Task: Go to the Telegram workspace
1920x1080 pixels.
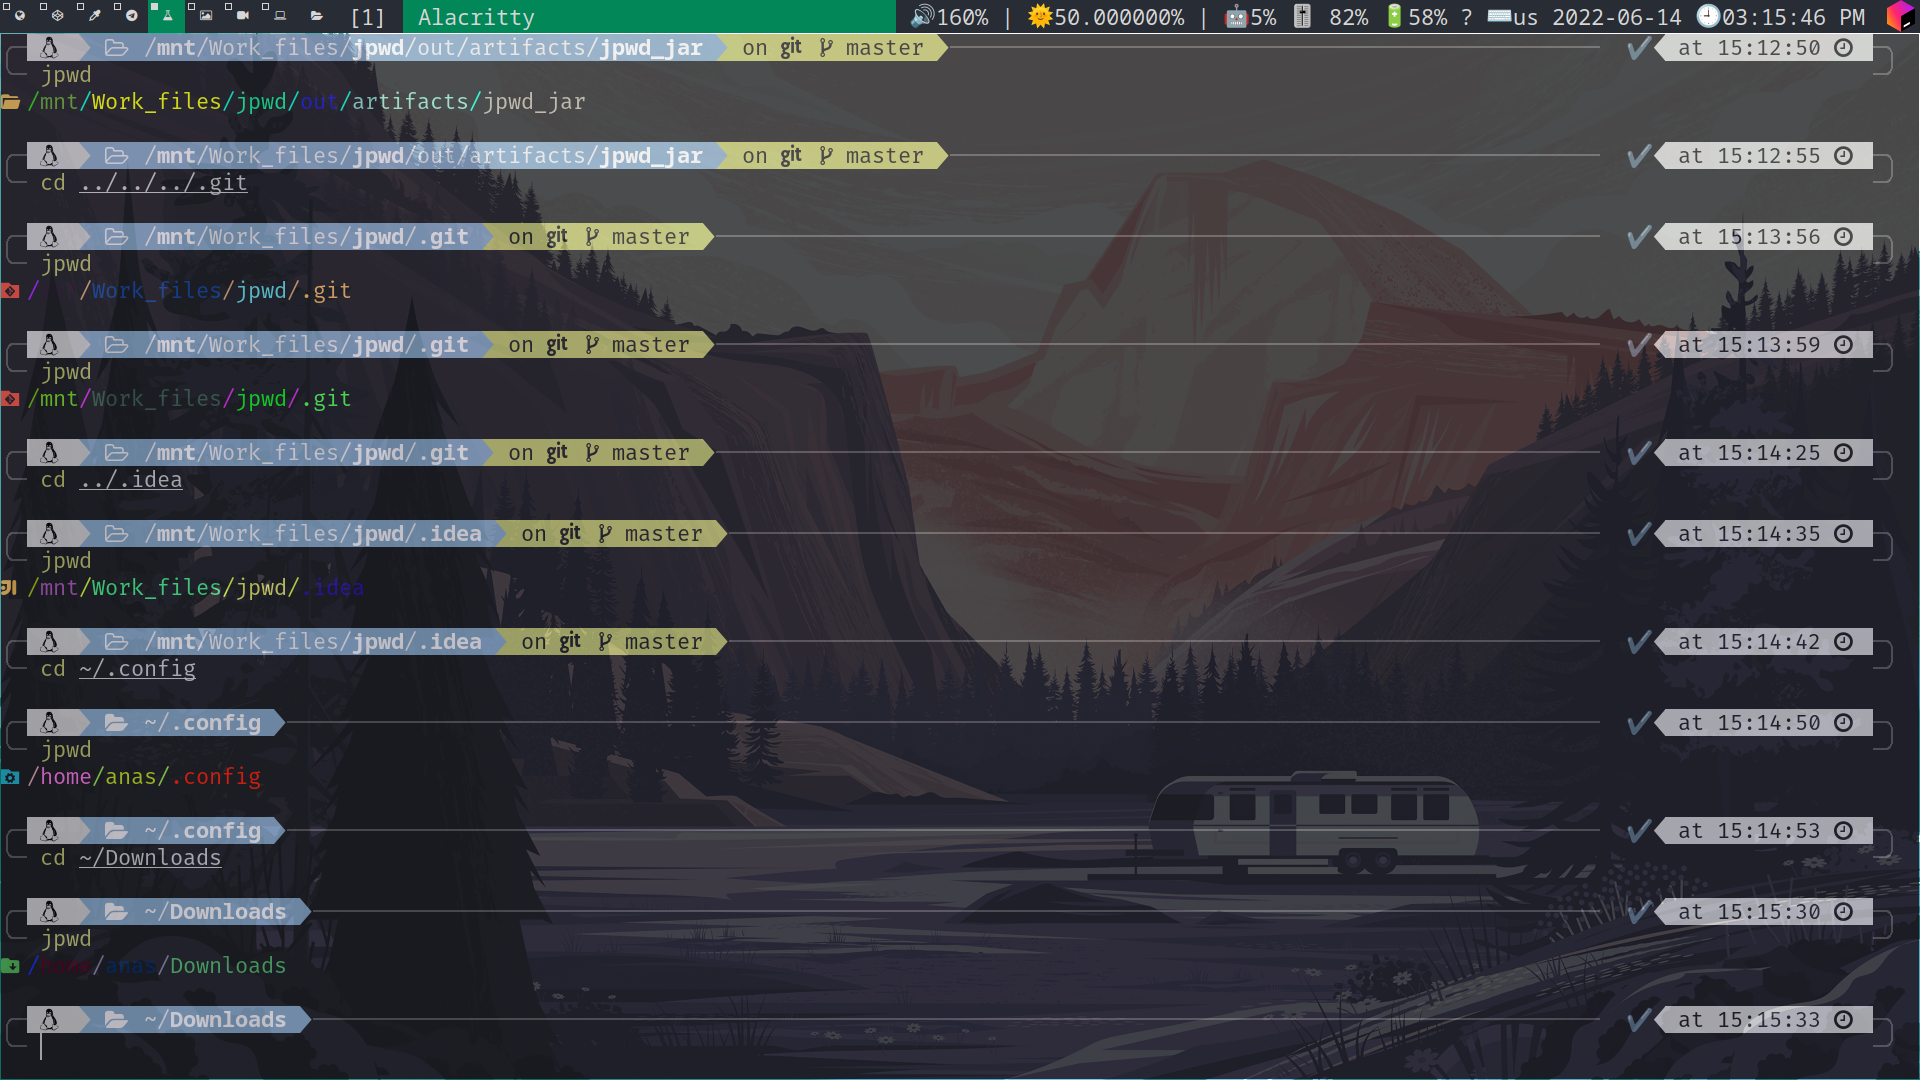Action: click(x=131, y=16)
